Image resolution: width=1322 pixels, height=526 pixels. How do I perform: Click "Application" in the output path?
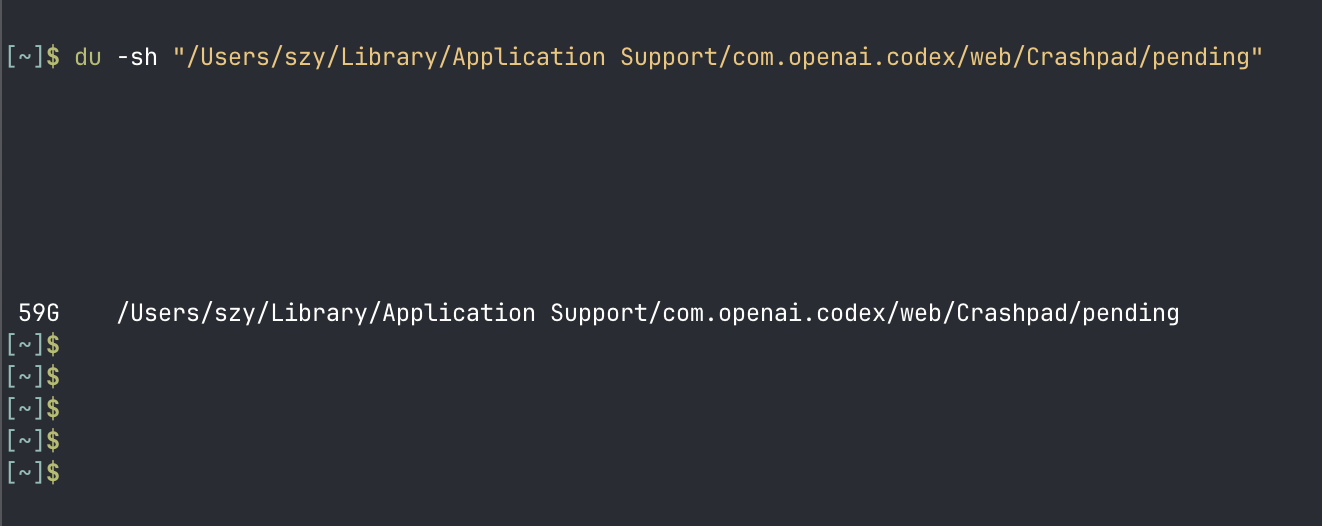point(459,313)
